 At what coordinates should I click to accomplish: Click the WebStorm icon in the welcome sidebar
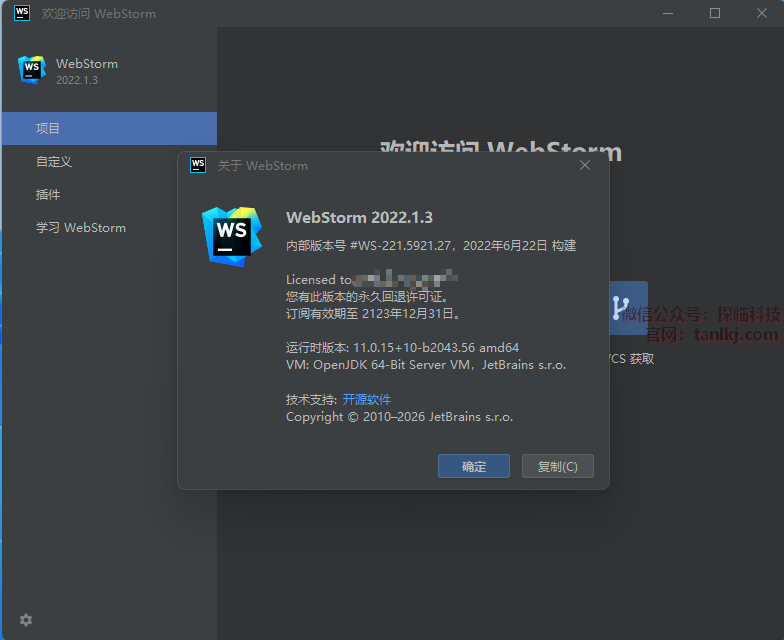[32, 70]
